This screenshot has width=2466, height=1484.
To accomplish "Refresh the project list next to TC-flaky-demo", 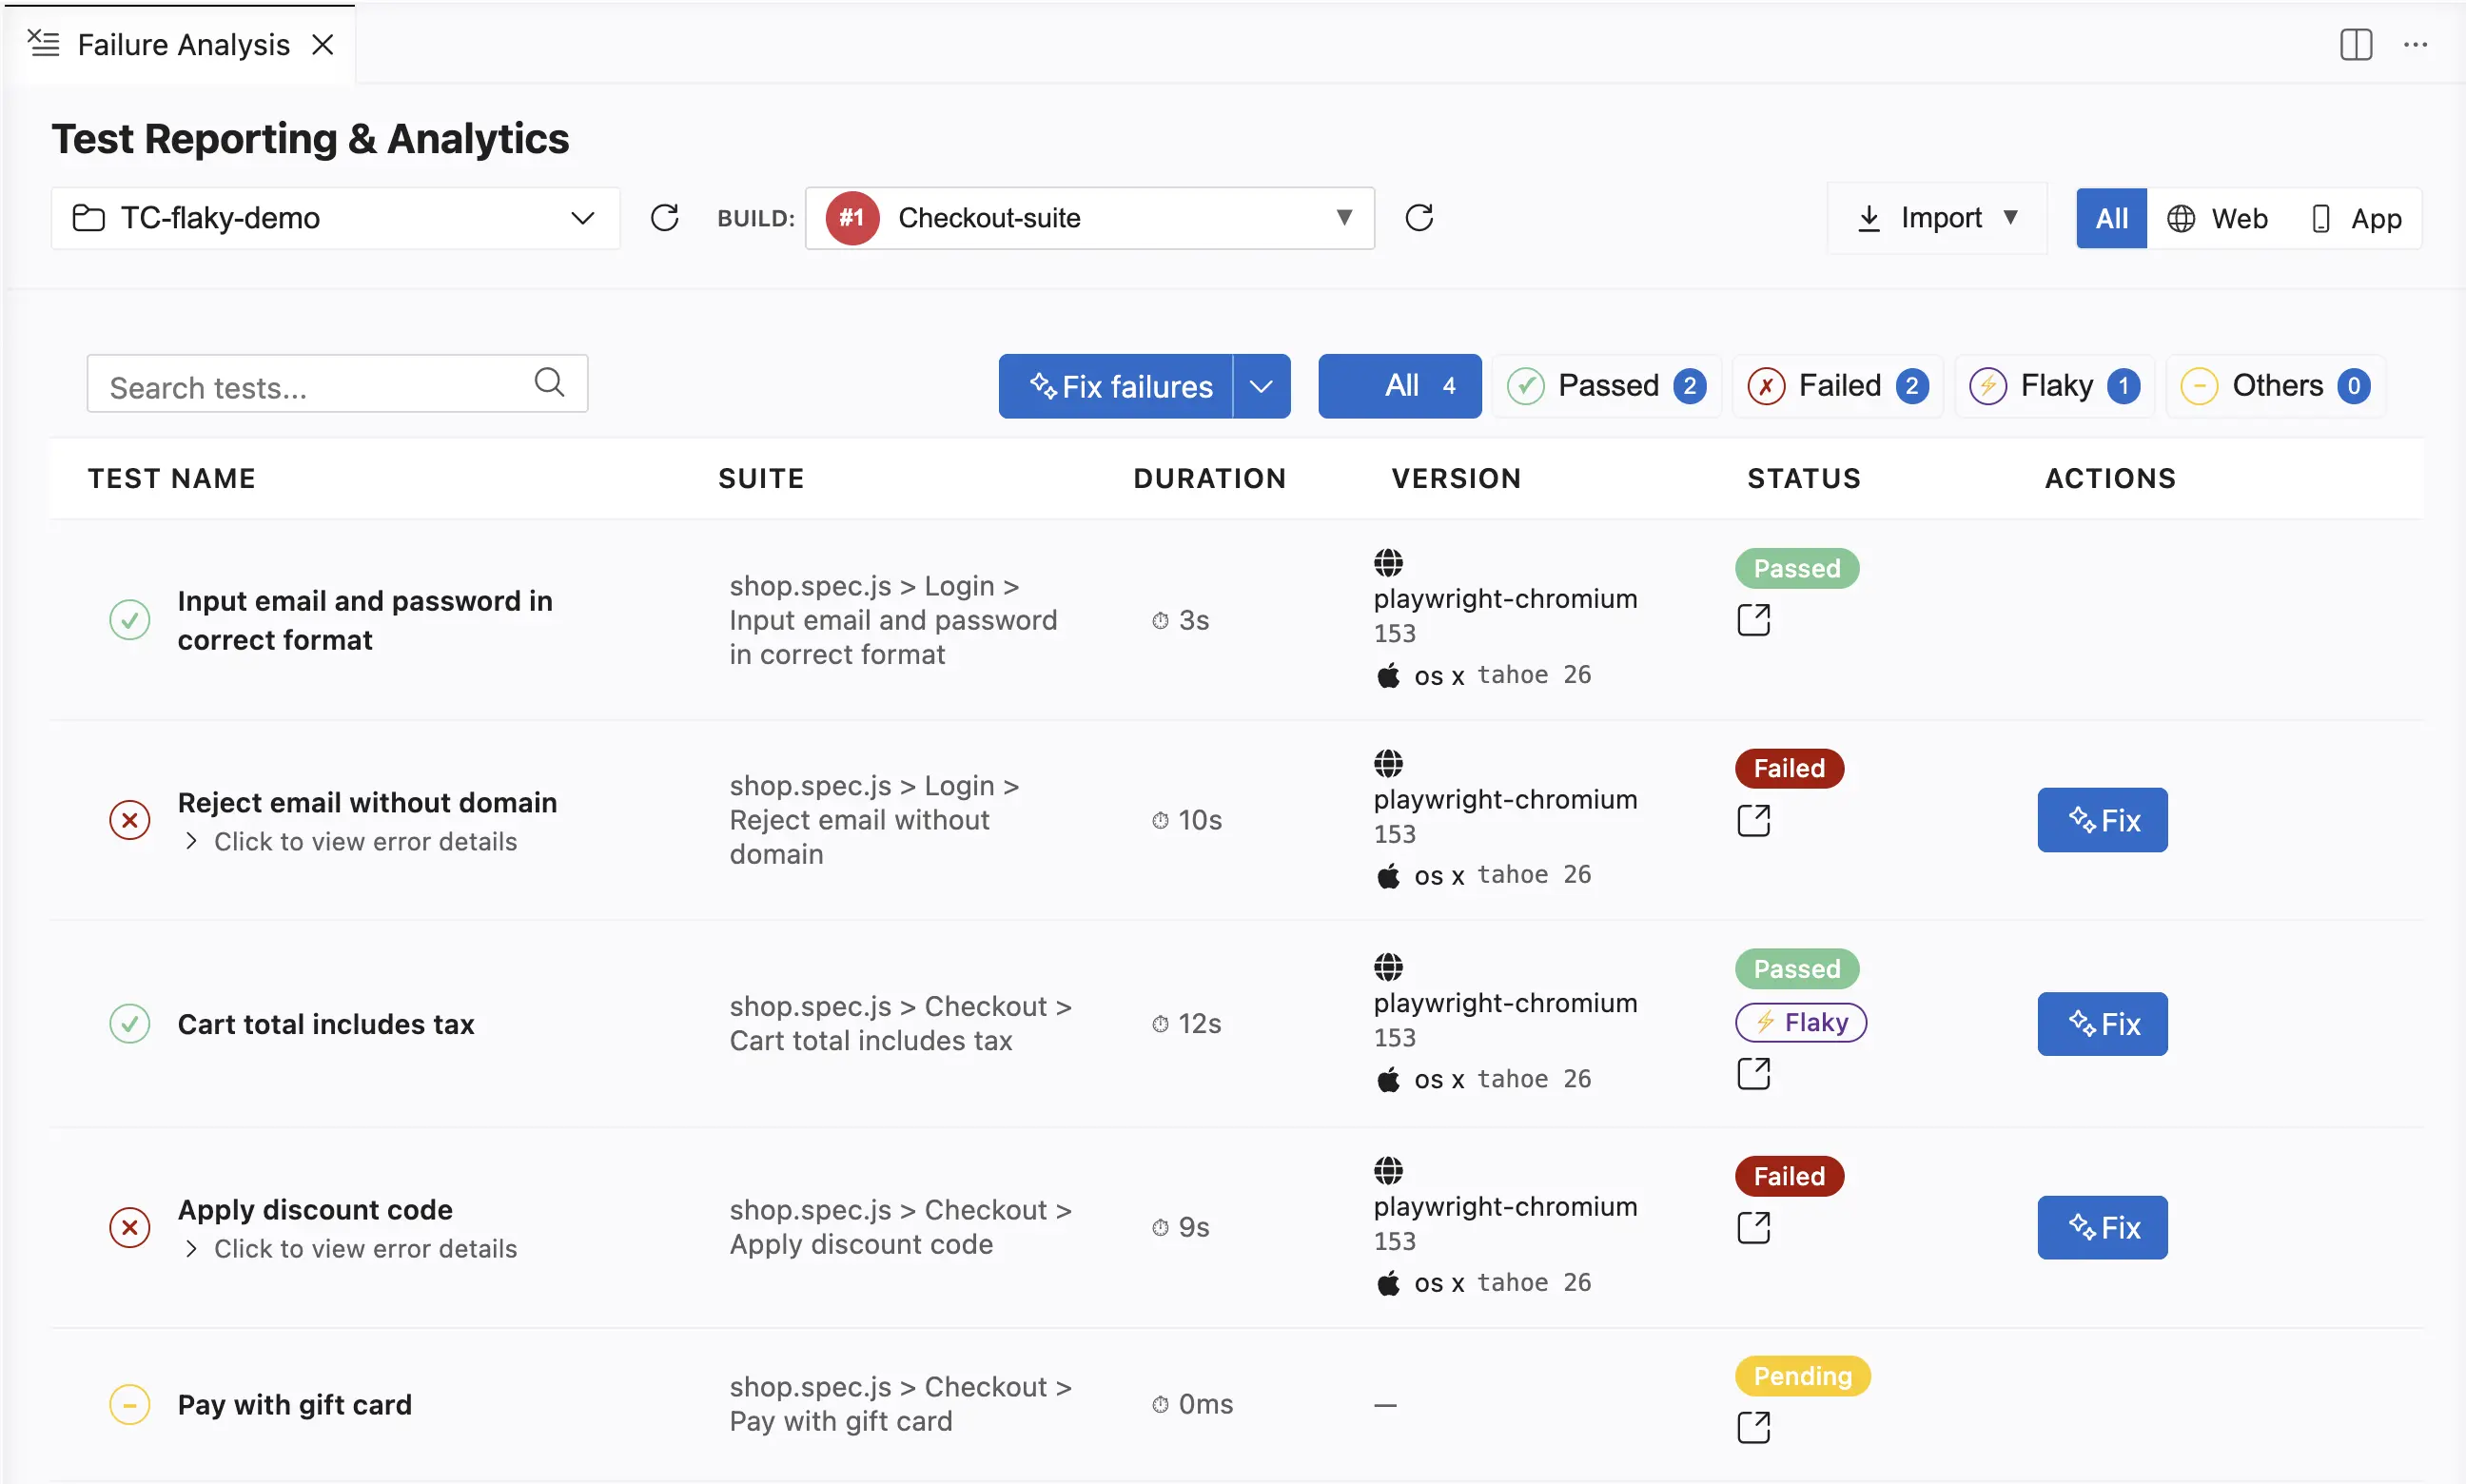I will (664, 218).
